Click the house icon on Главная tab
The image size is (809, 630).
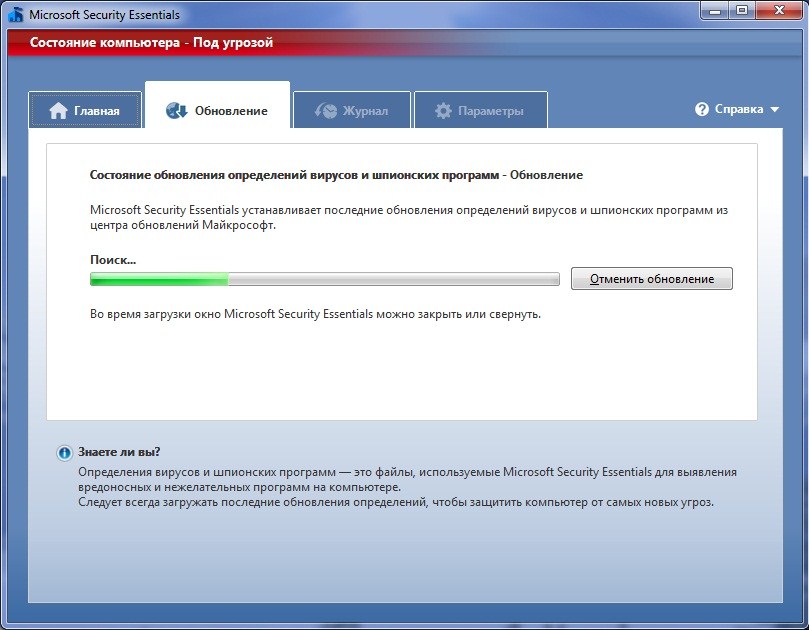point(58,110)
